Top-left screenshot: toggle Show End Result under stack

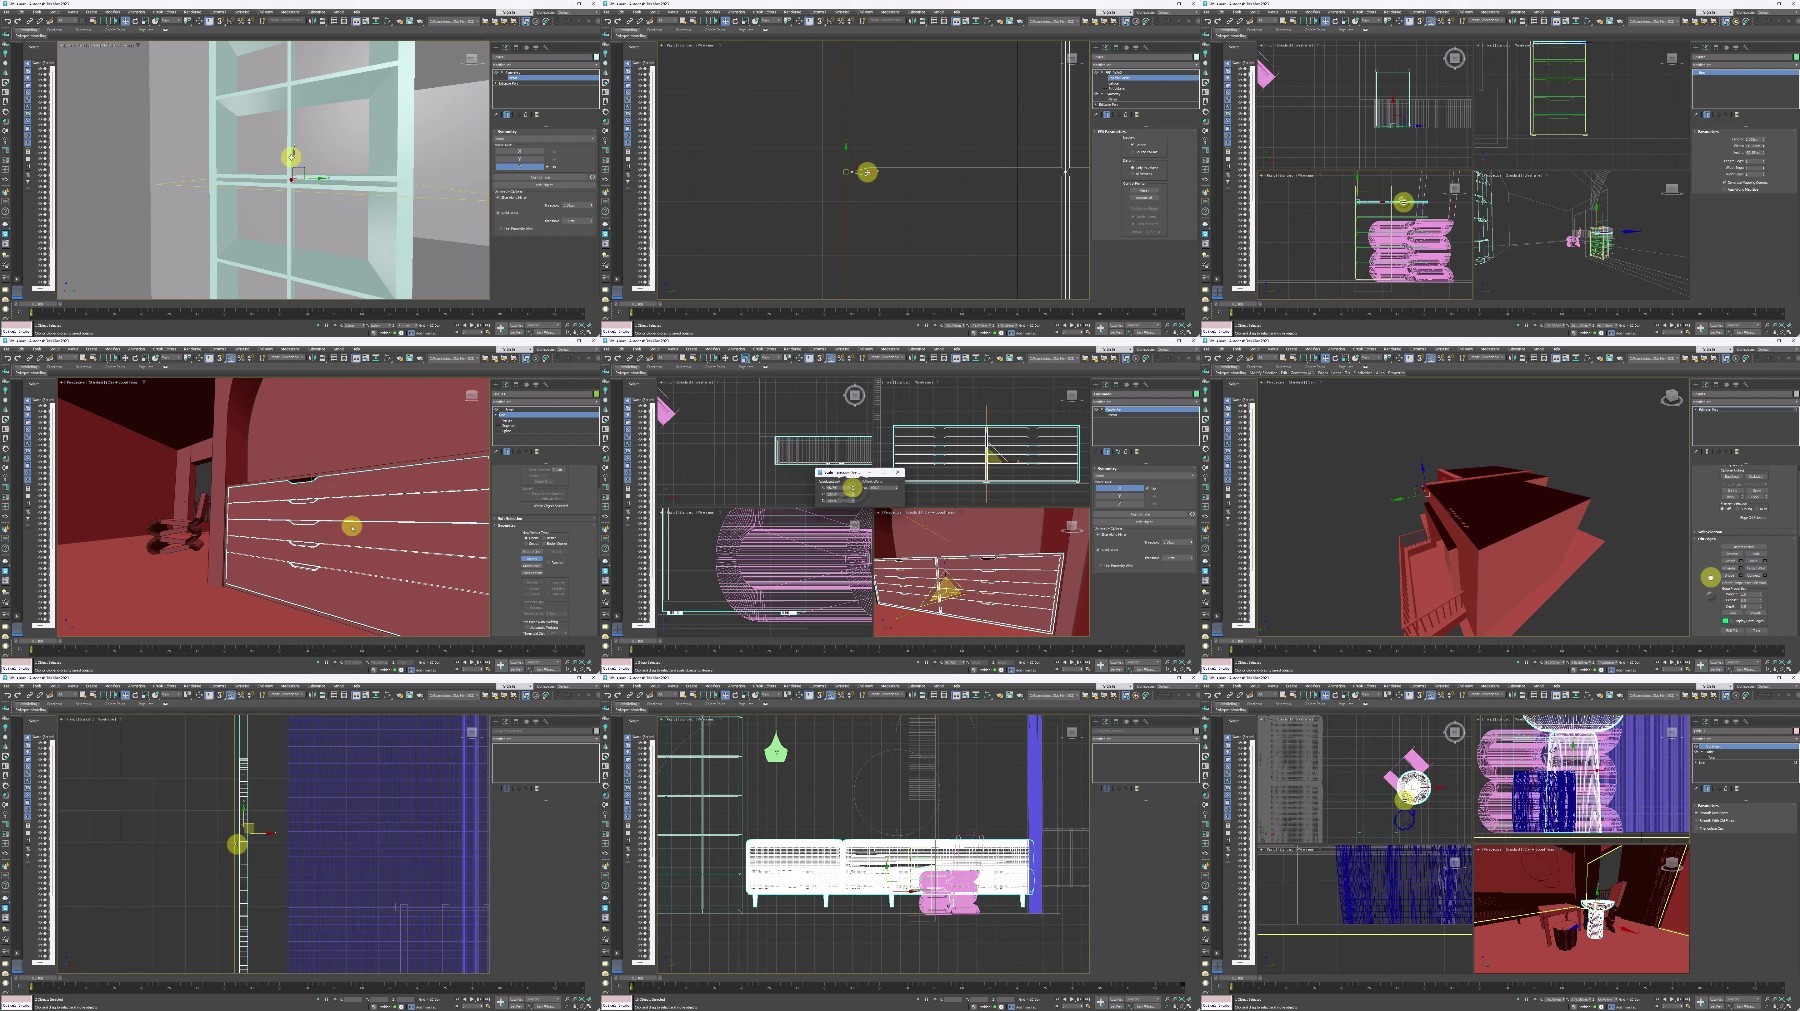(x=507, y=115)
